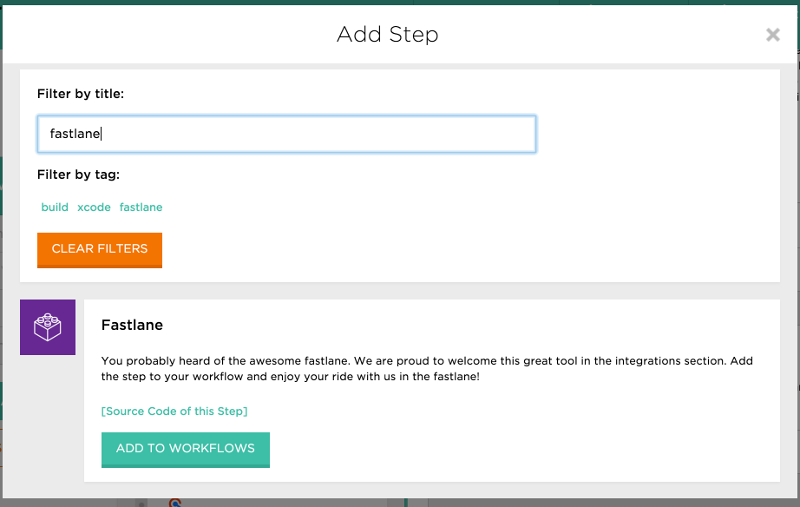
Task: Click the Clear Filters button
Action: [x=99, y=250]
